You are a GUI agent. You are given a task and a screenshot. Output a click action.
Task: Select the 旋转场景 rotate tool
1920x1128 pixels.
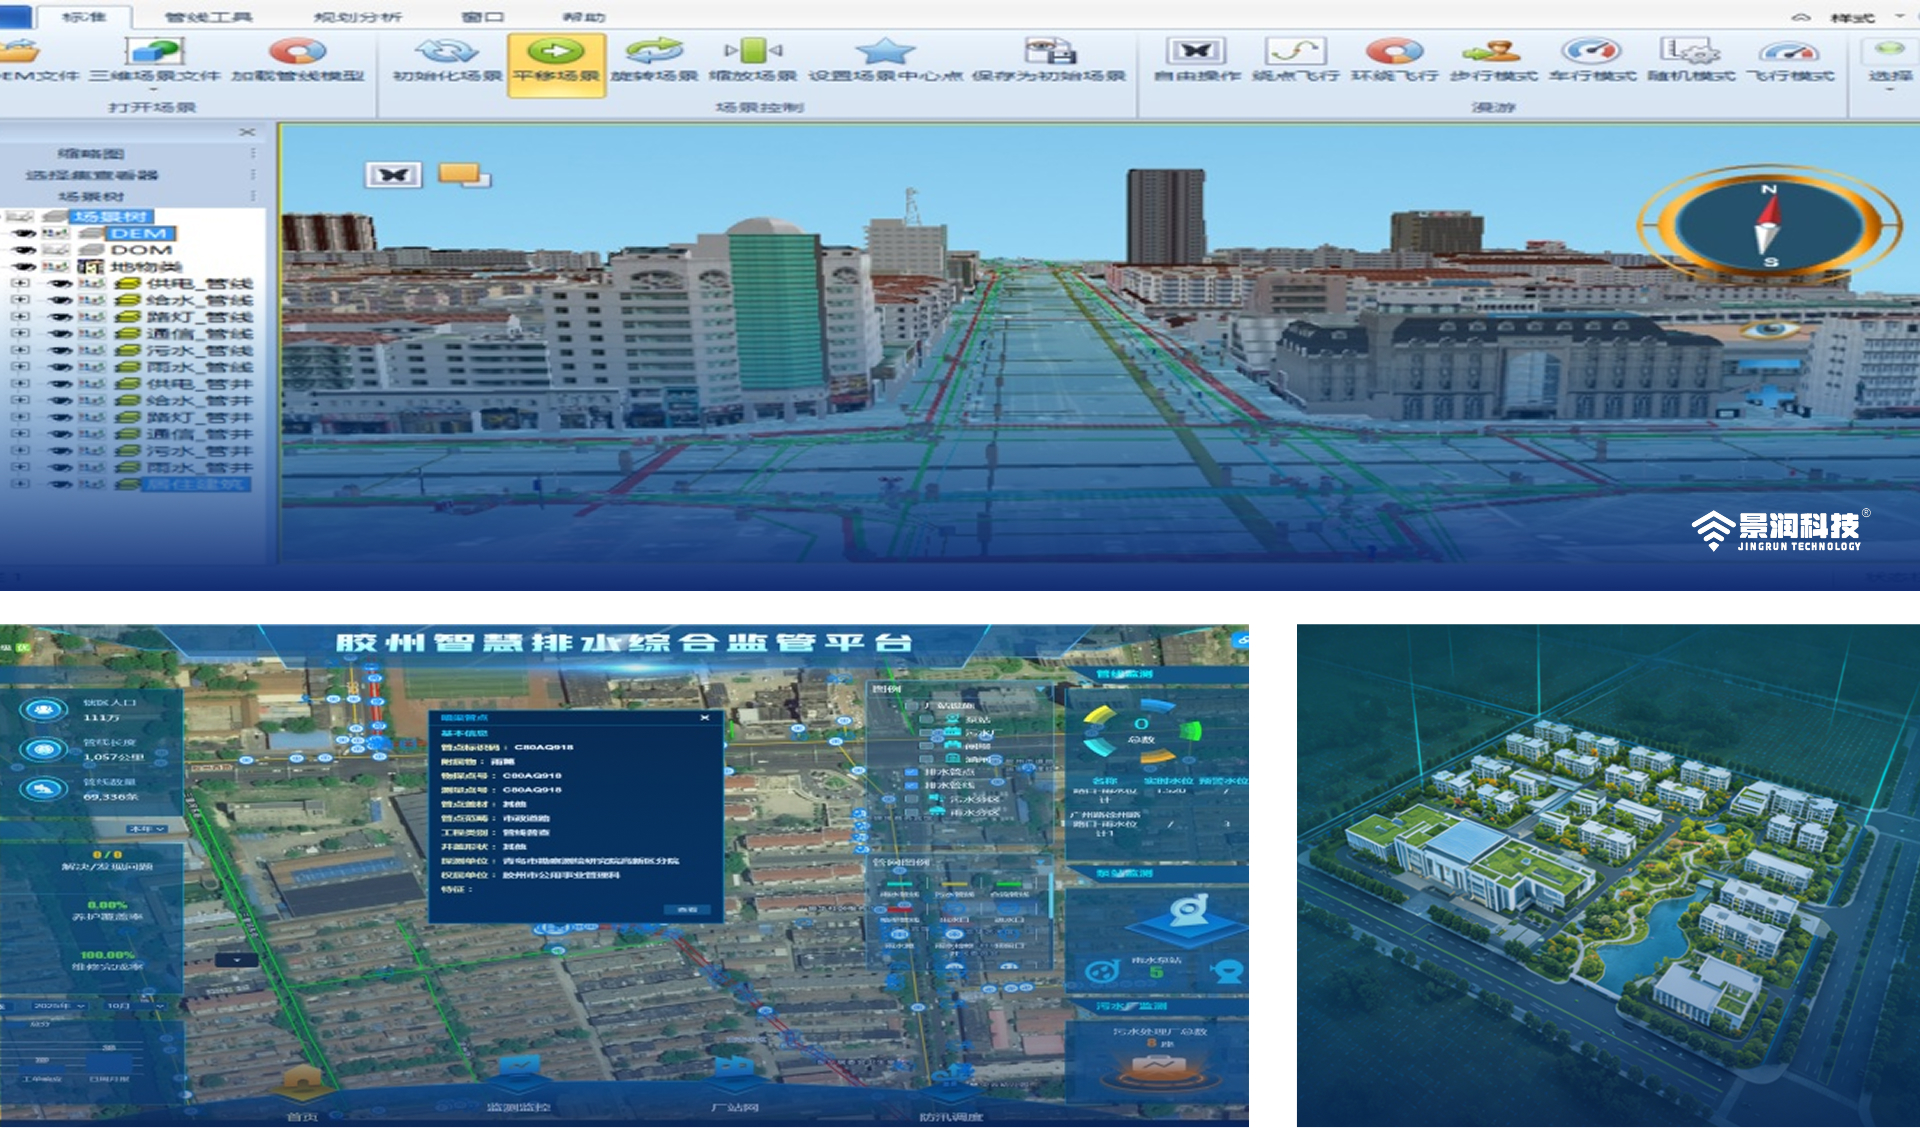tap(653, 60)
